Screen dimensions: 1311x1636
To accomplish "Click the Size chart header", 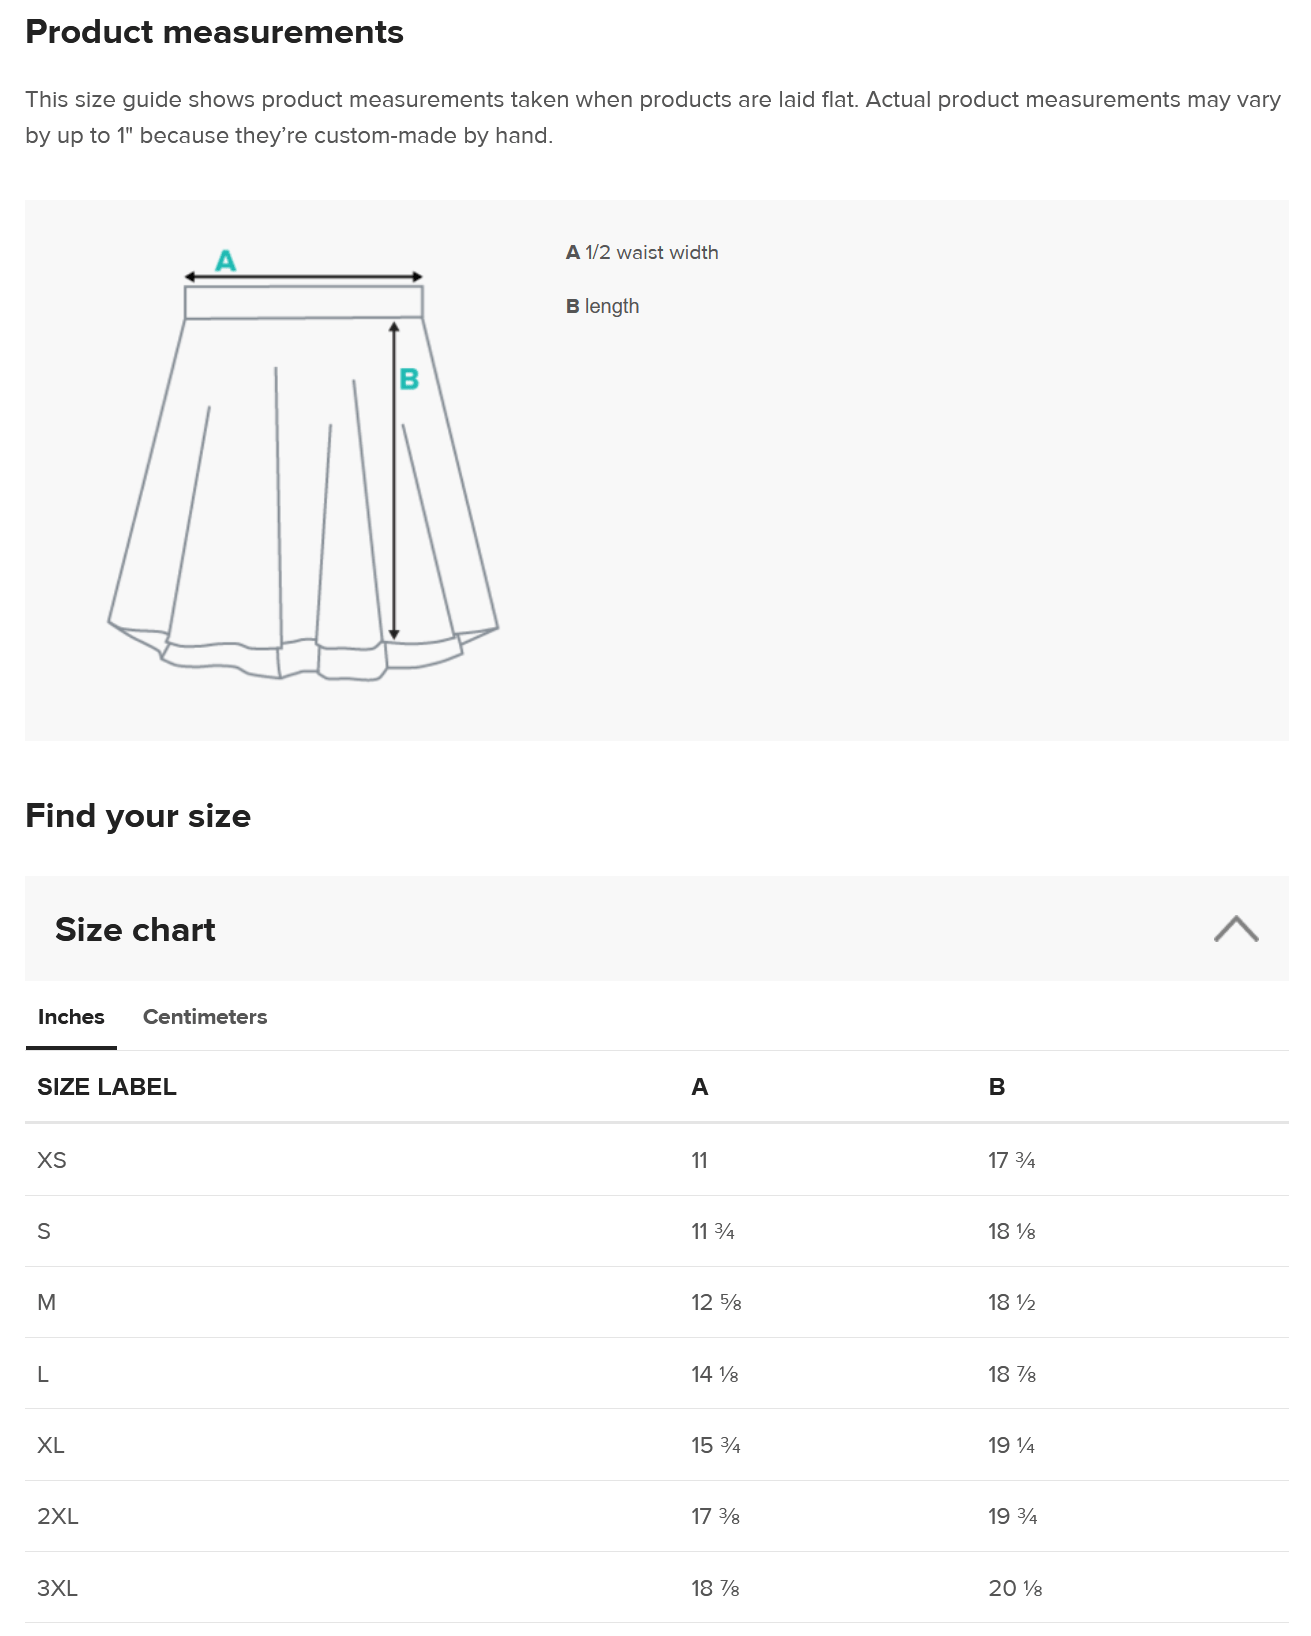I will [657, 929].
